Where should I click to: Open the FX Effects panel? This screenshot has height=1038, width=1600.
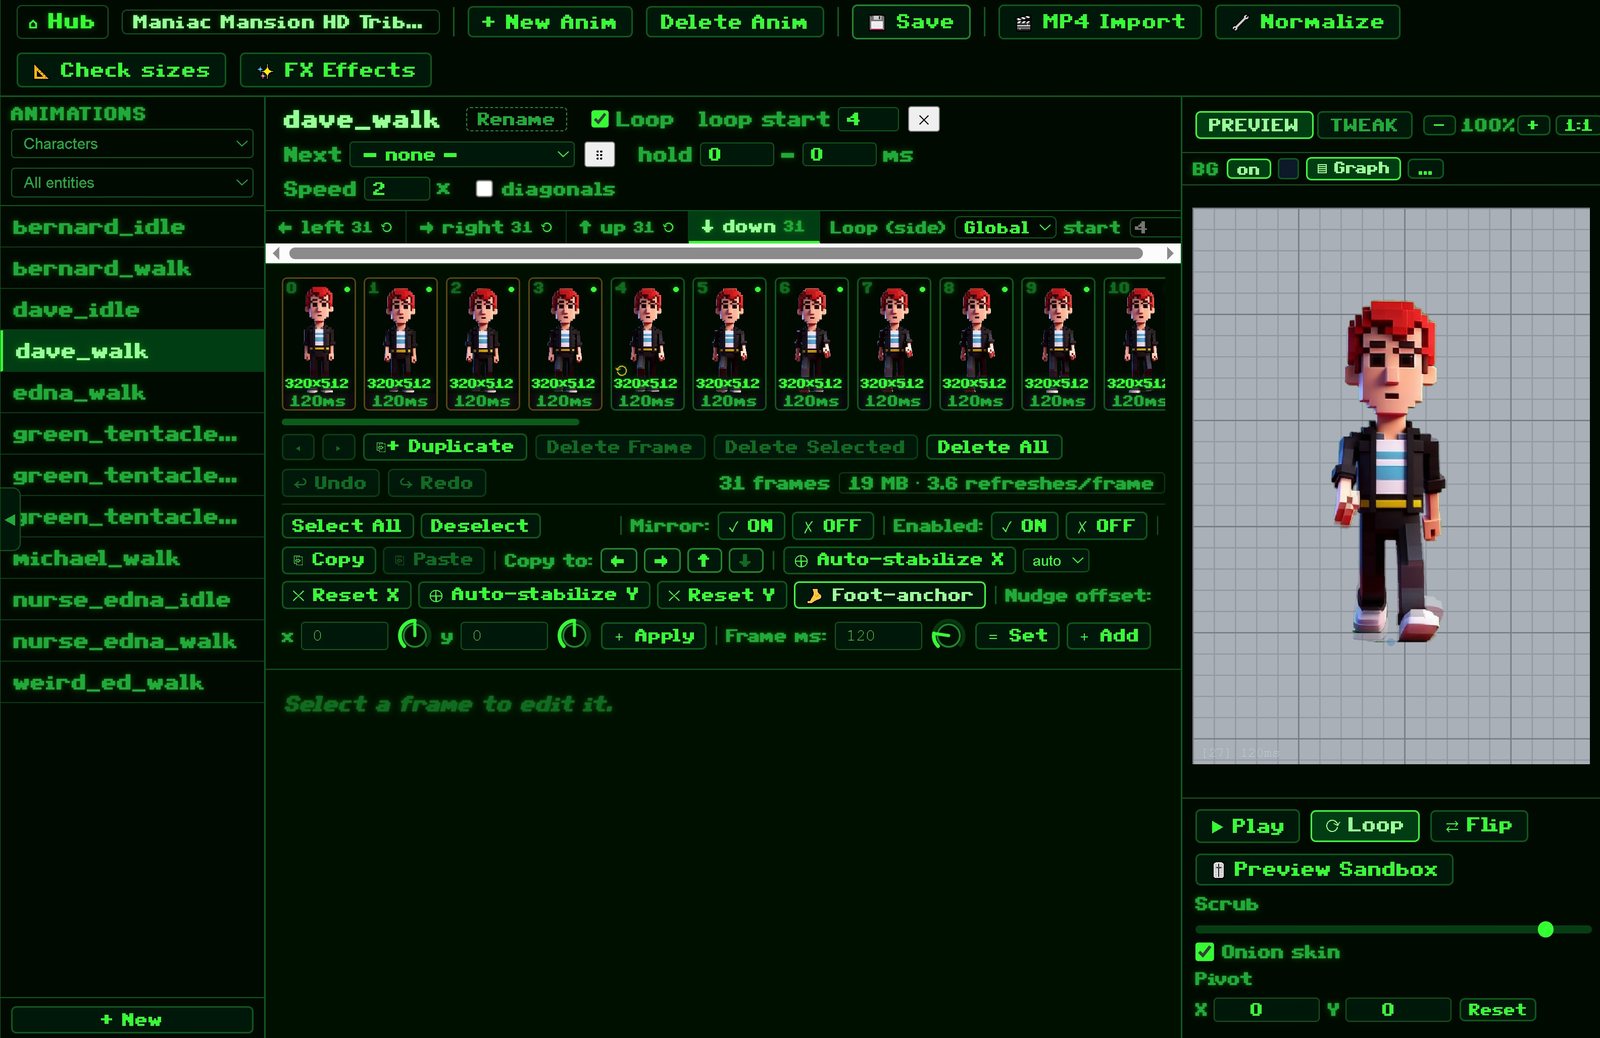tap(336, 70)
